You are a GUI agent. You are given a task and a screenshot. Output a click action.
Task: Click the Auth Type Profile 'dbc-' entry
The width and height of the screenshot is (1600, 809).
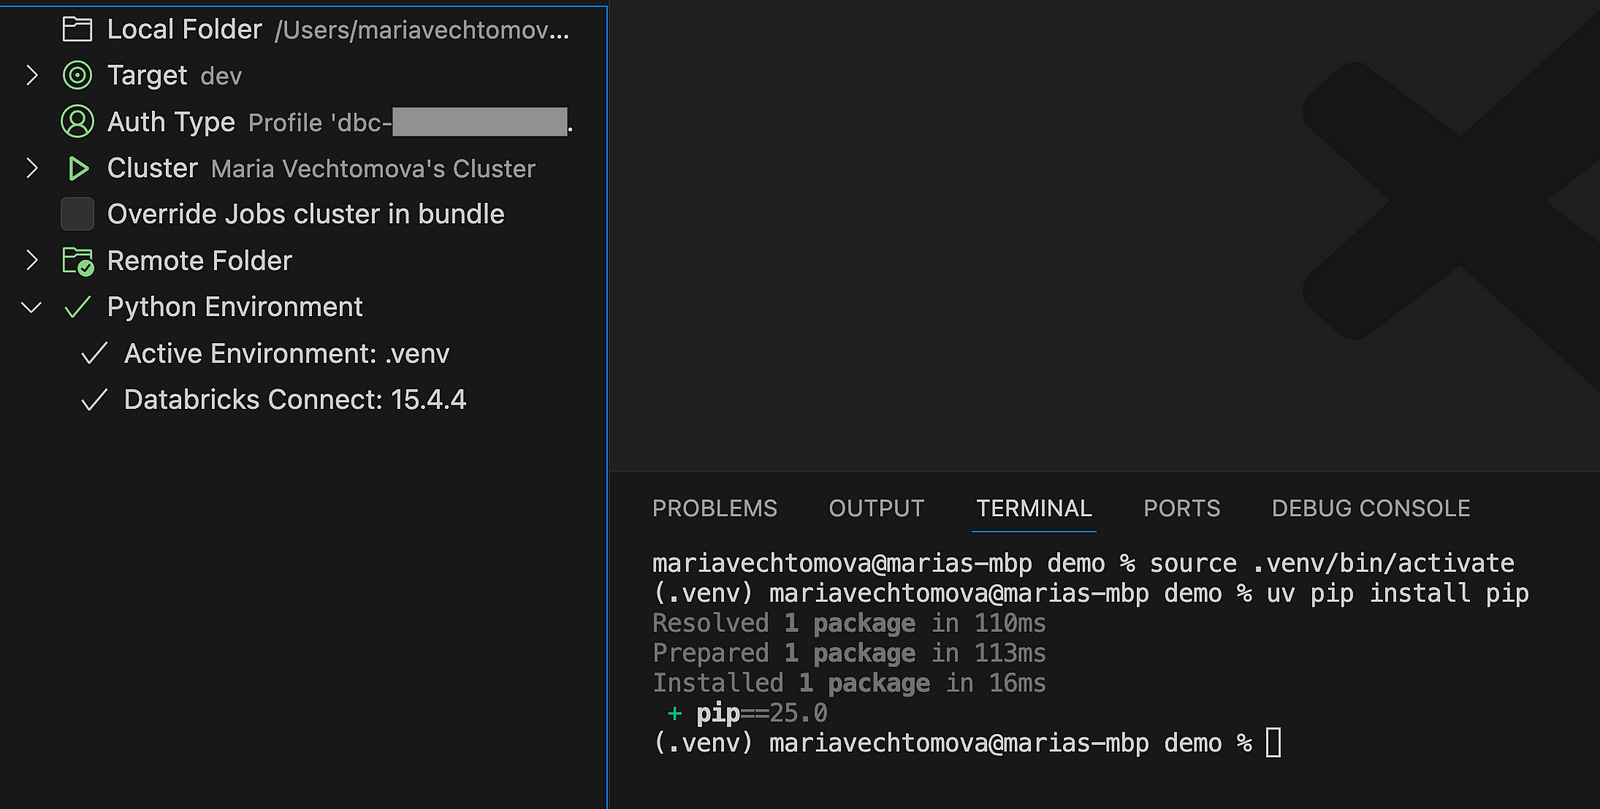coord(410,122)
